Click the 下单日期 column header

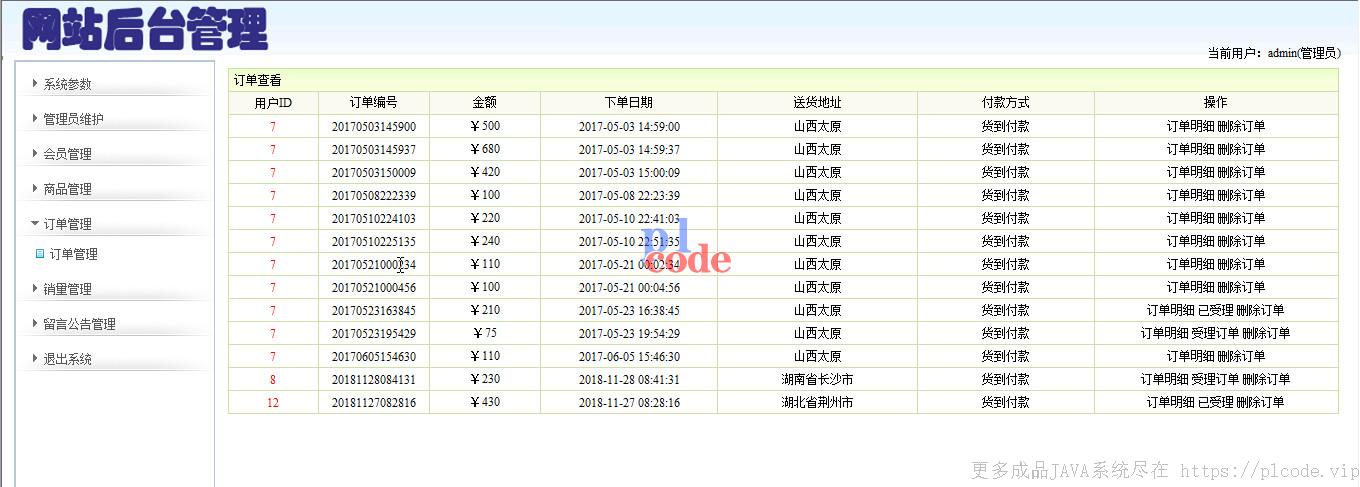click(629, 103)
